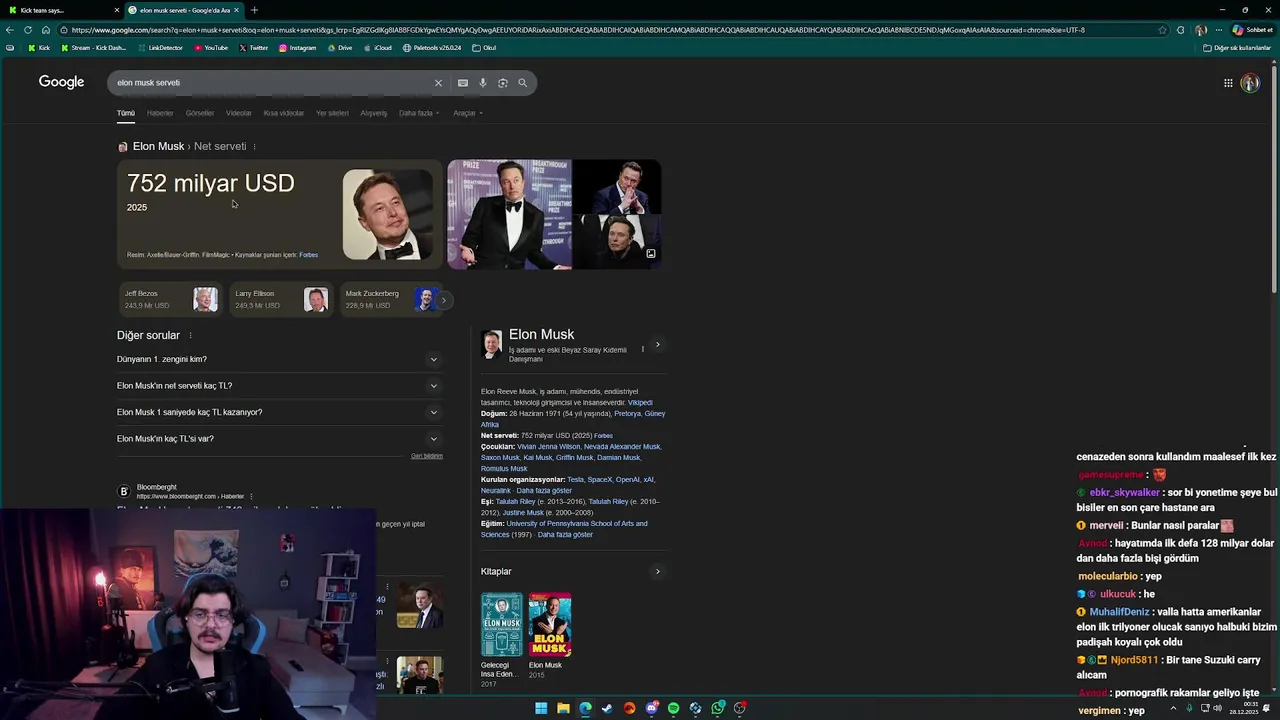Open the tuxedo photo of Elon Musk
The height and width of the screenshot is (720, 1280).
(x=509, y=214)
